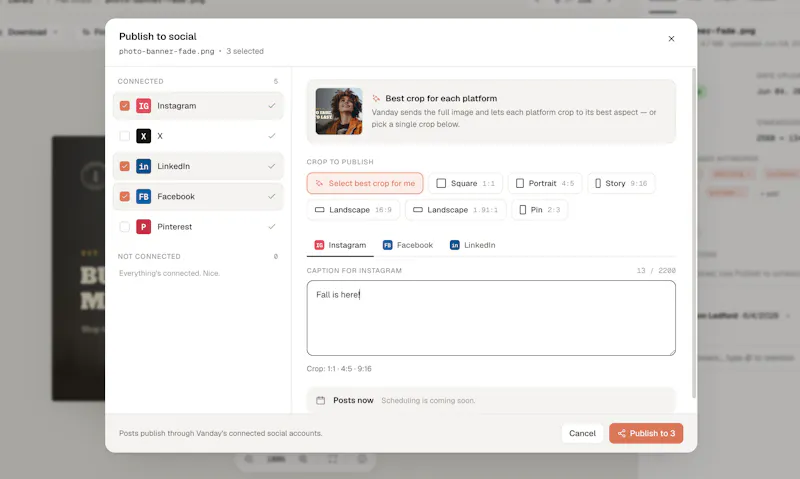Select the Landscape 1.91:1 crop
The width and height of the screenshot is (800, 479).
tap(456, 210)
